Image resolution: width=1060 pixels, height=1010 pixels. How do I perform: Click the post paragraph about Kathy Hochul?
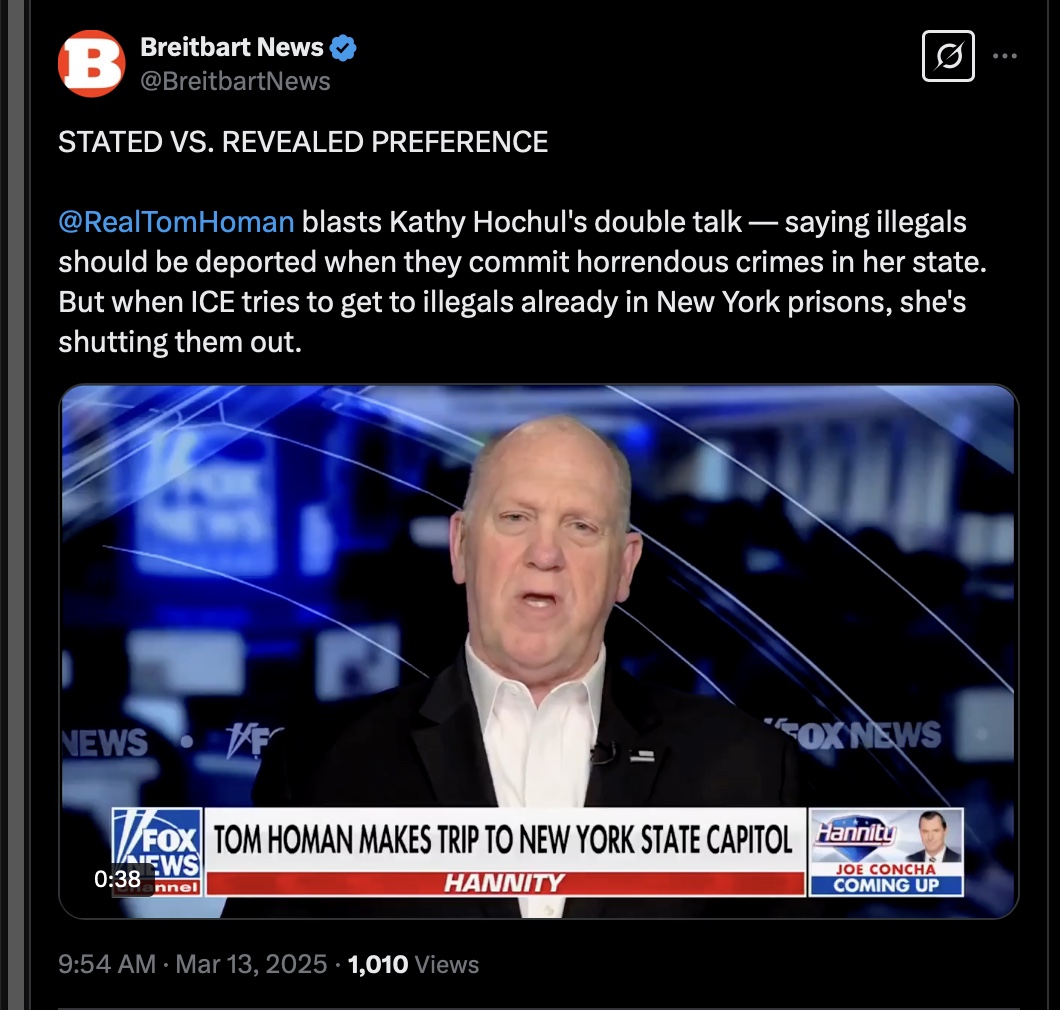(x=522, y=282)
